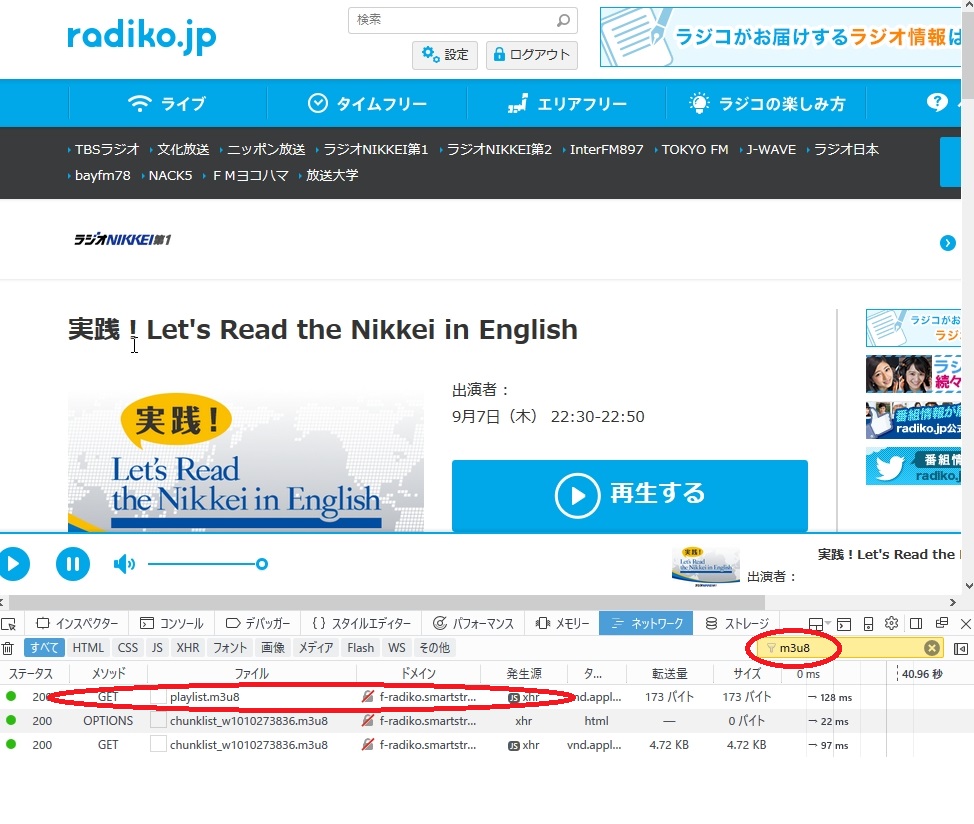Click the ログアウト logout button
Image resolution: width=974 pixels, height=824 pixels.
tap(532, 55)
